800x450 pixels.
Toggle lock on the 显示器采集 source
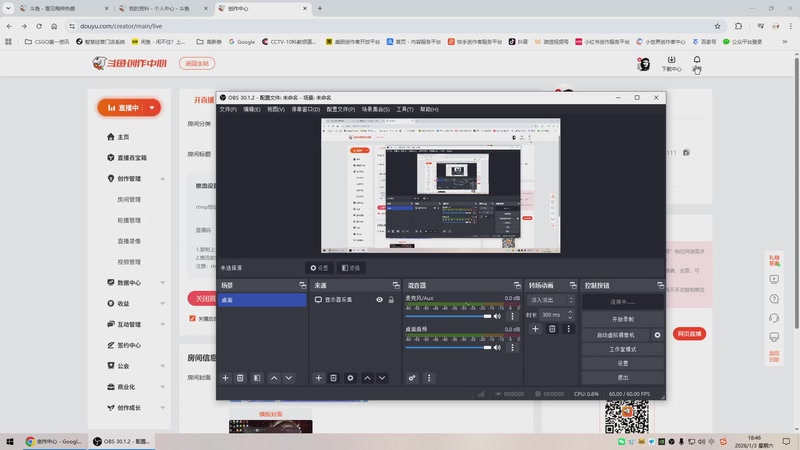391,300
